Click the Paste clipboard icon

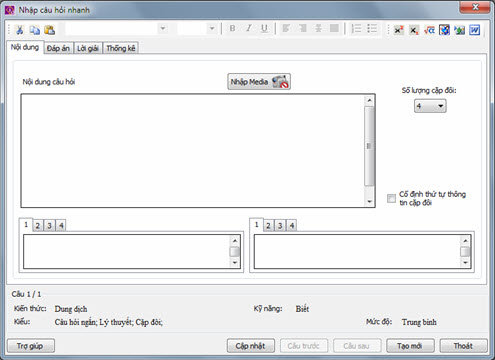(x=49, y=30)
